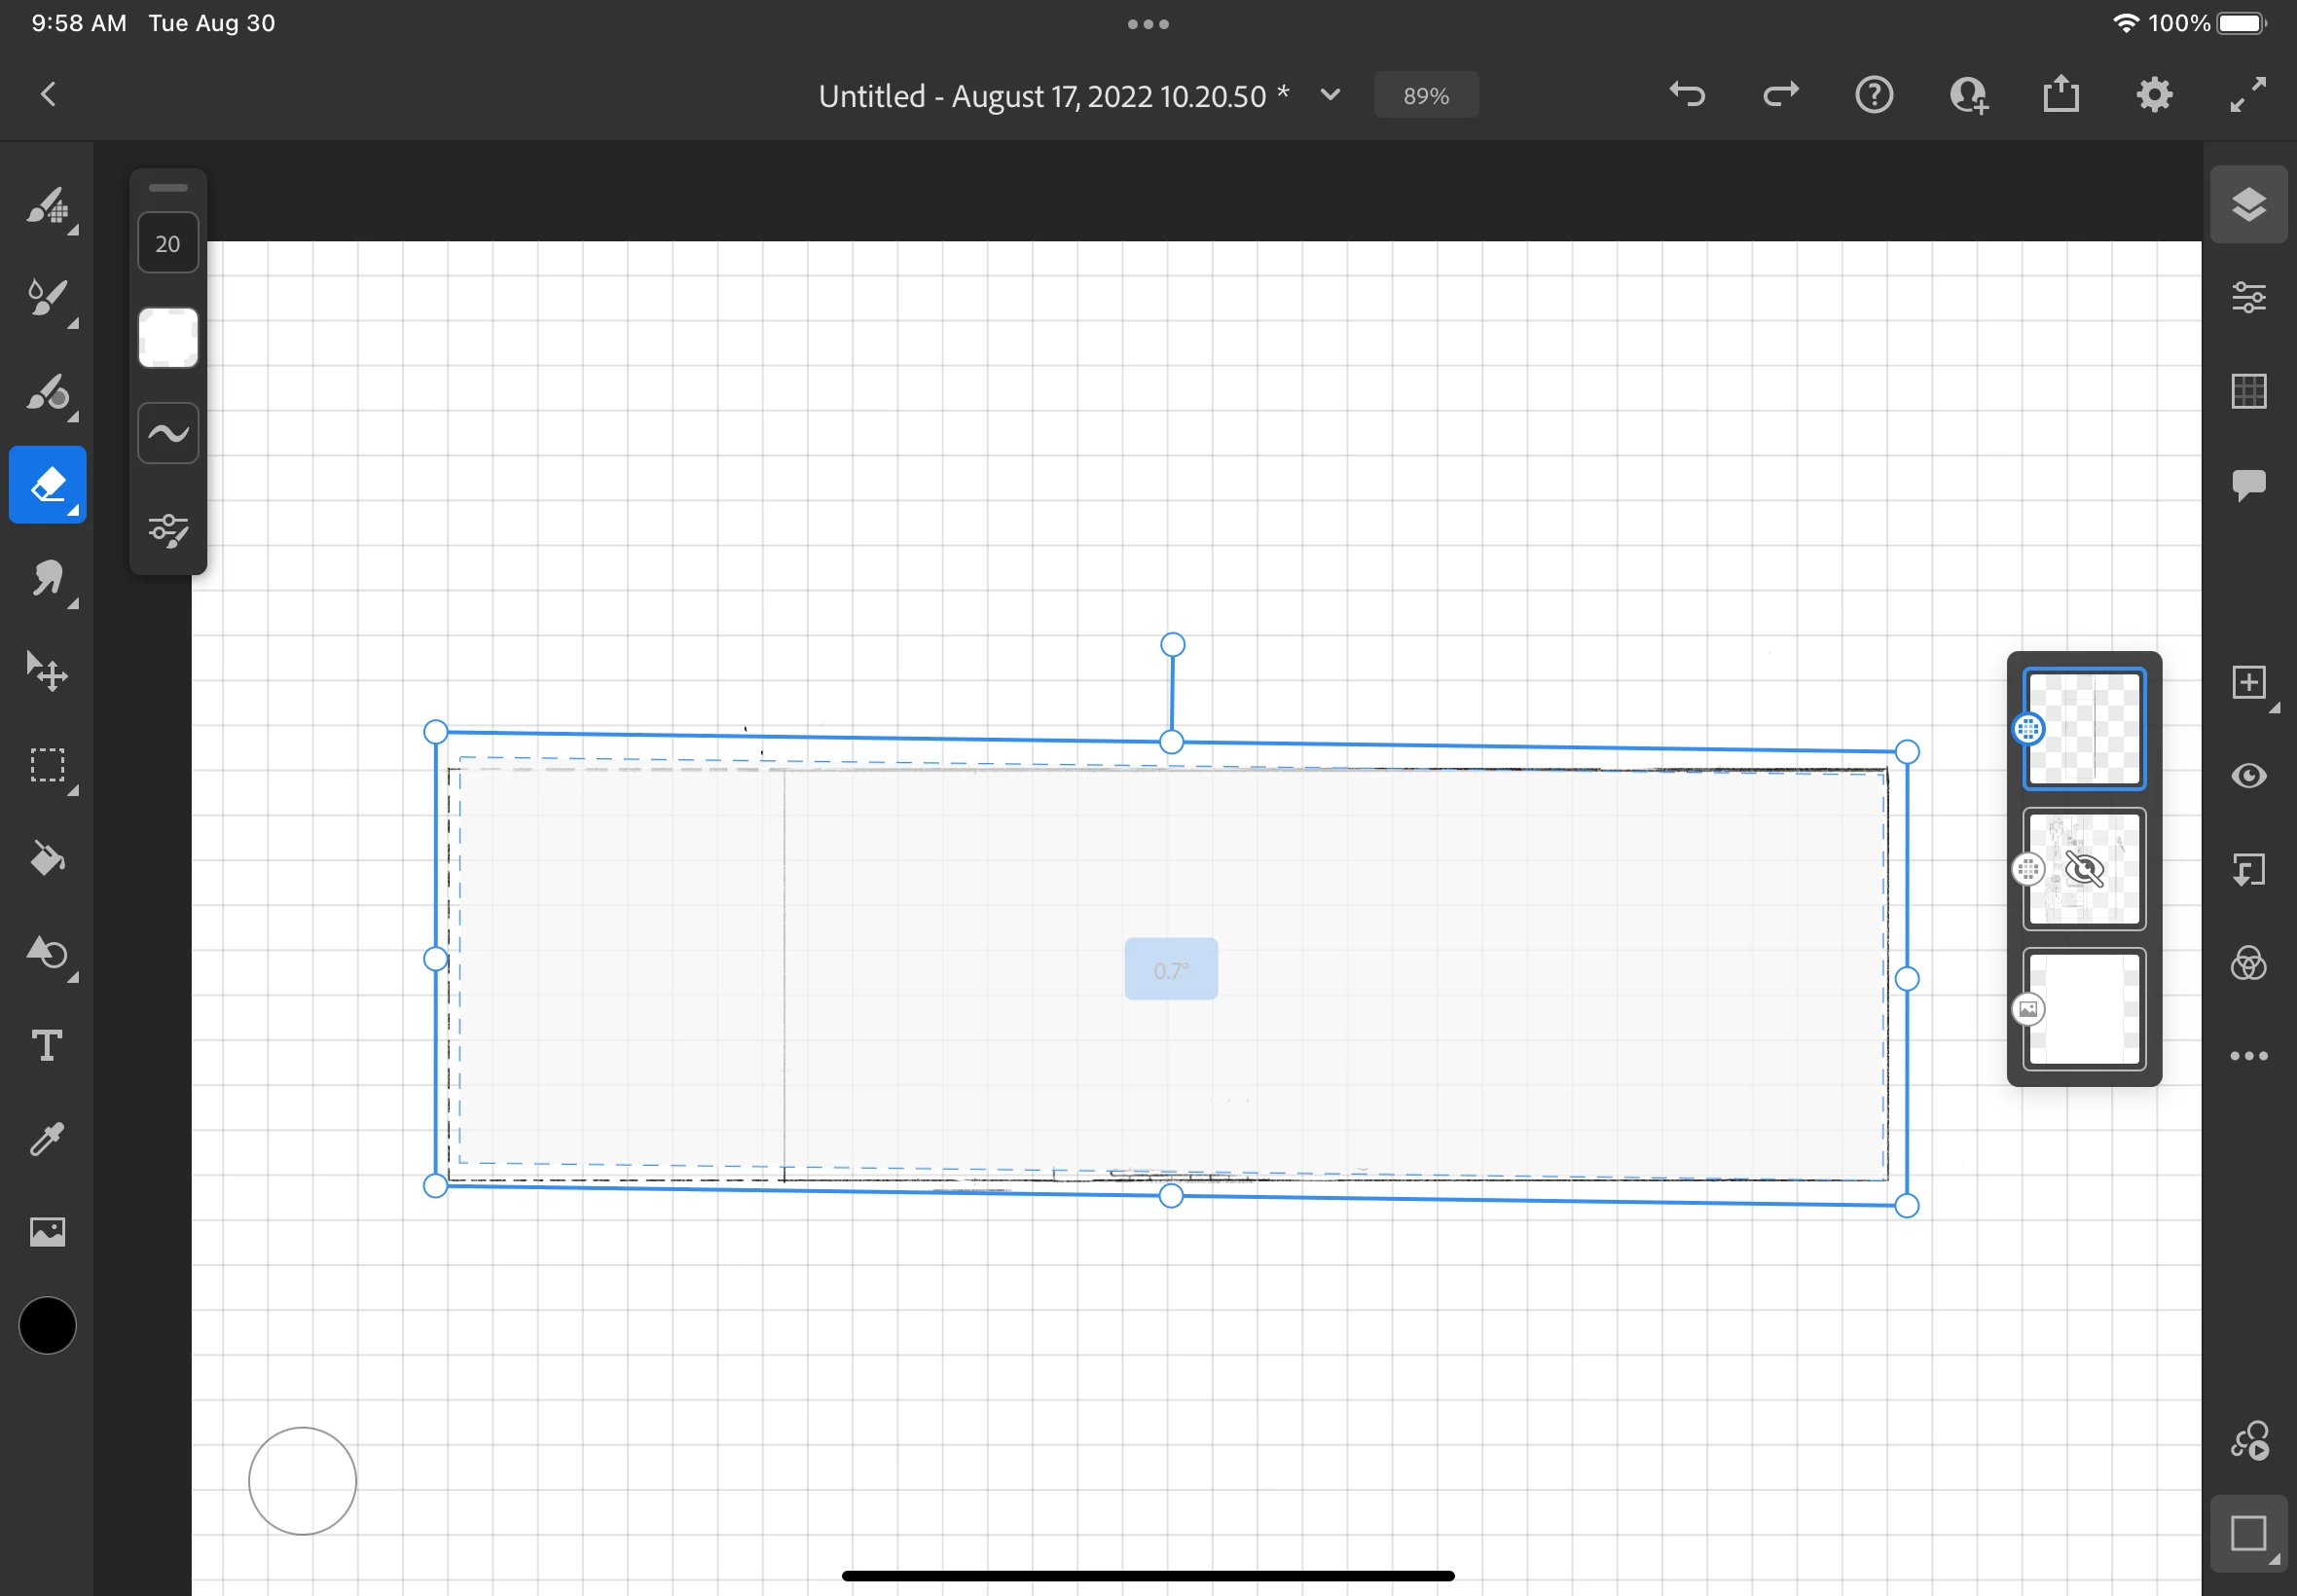Select the Transform move tool
The image size is (2297, 1596).
[x=47, y=672]
